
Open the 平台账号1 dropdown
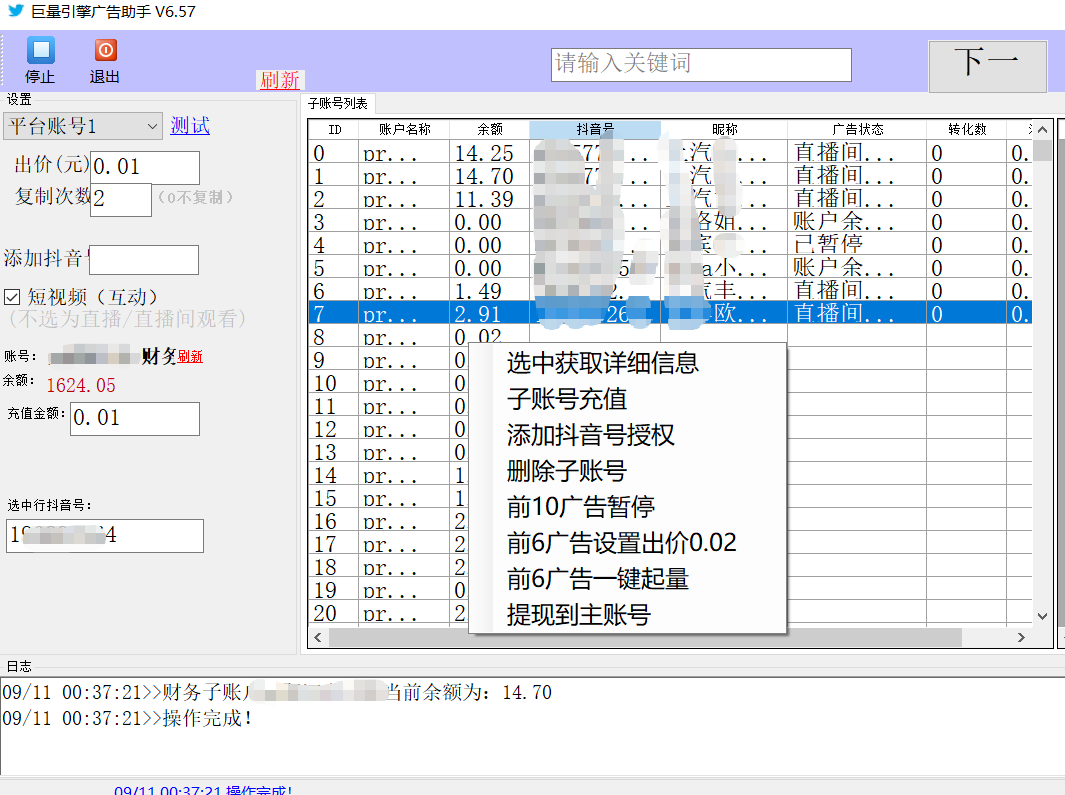pos(152,126)
